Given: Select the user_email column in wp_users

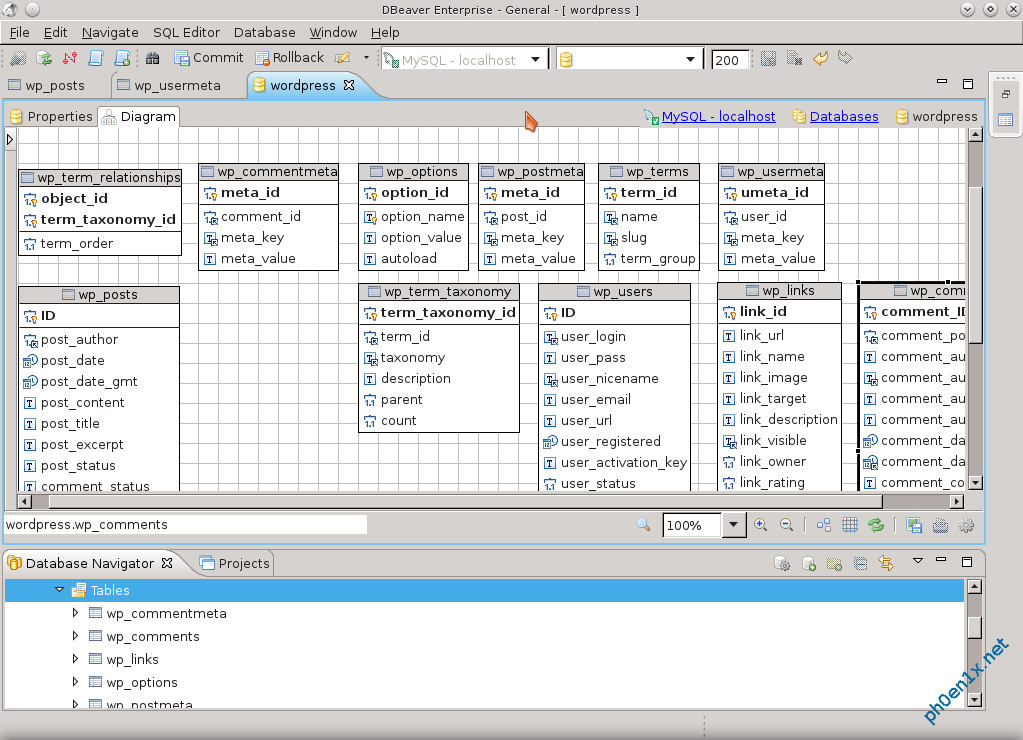Looking at the screenshot, I should 596,399.
